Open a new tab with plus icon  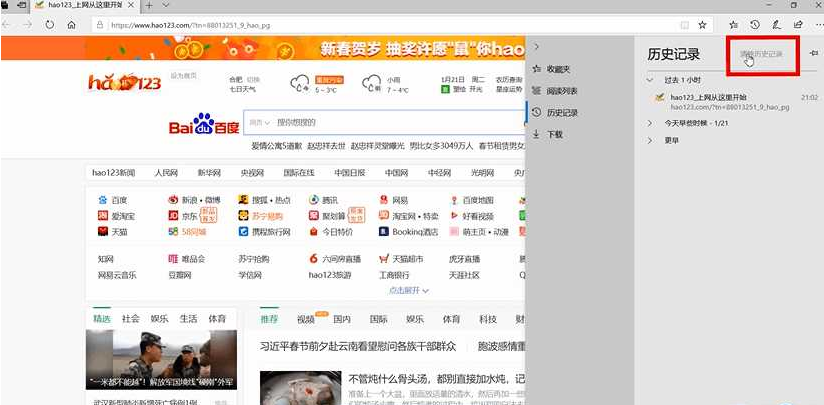149,5
